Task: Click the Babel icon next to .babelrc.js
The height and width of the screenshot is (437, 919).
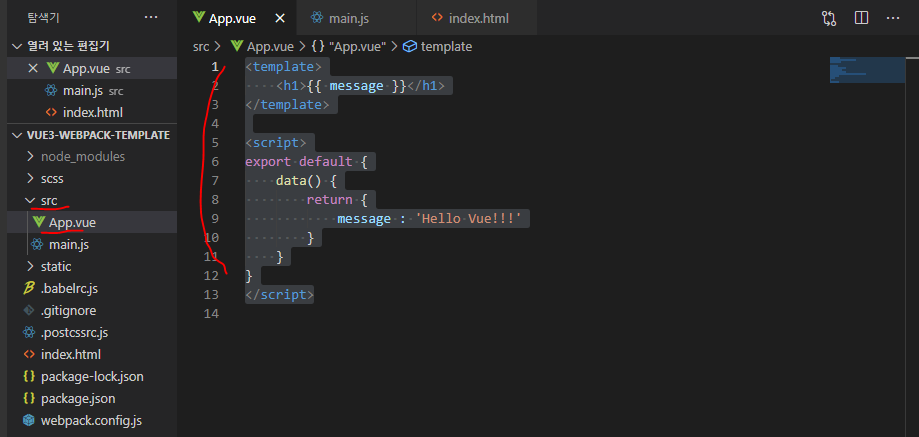Action: [29, 288]
